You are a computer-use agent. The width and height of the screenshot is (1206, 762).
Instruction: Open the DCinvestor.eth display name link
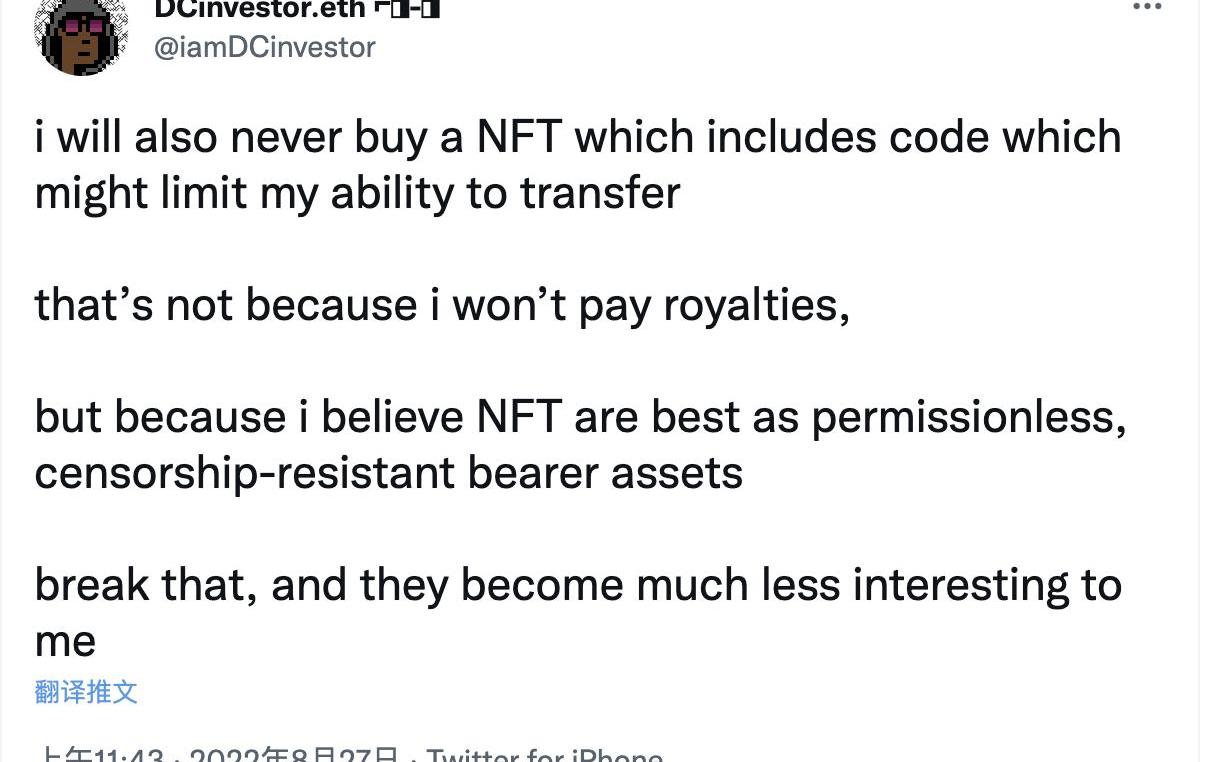coord(259,10)
